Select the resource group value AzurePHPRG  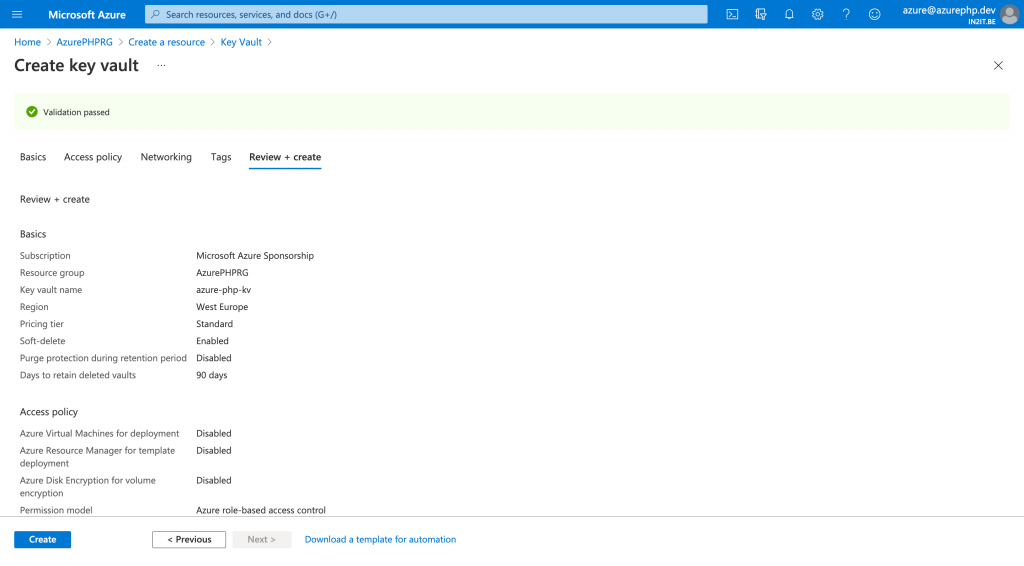[x=222, y=272]
